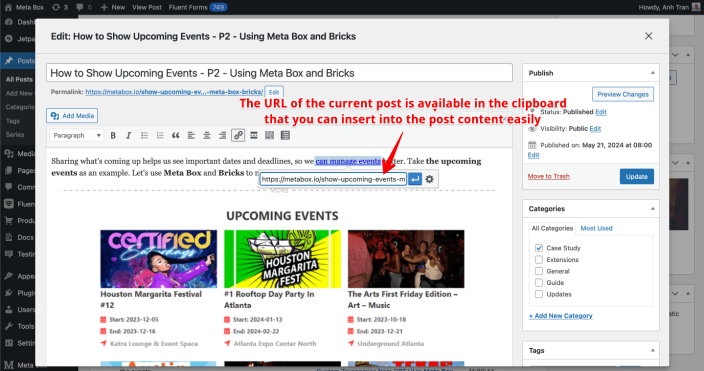
Task: Open Fluent Forms in admin bar
Action: [198, 7]
